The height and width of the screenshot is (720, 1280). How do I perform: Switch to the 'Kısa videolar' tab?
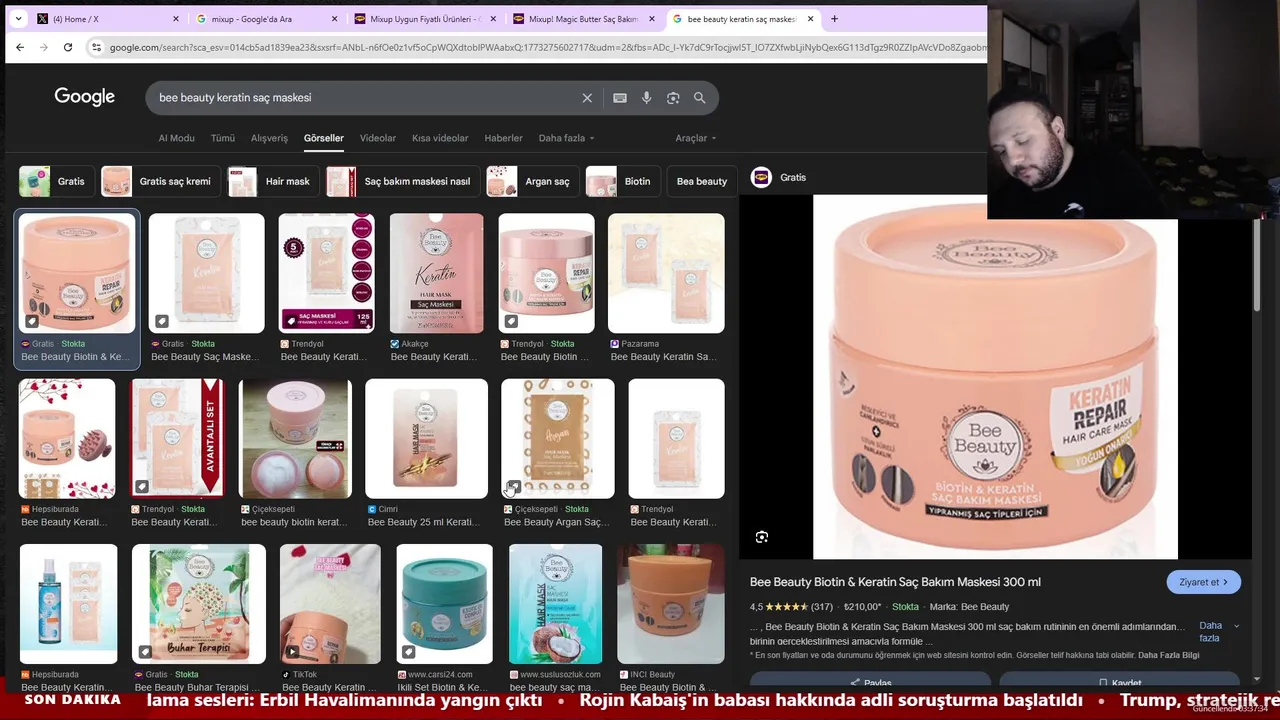tap(440, 138)
